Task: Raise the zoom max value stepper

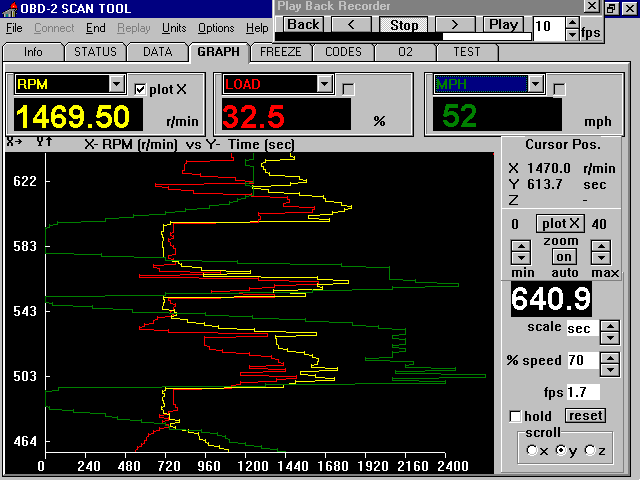Action: [600, 246]
